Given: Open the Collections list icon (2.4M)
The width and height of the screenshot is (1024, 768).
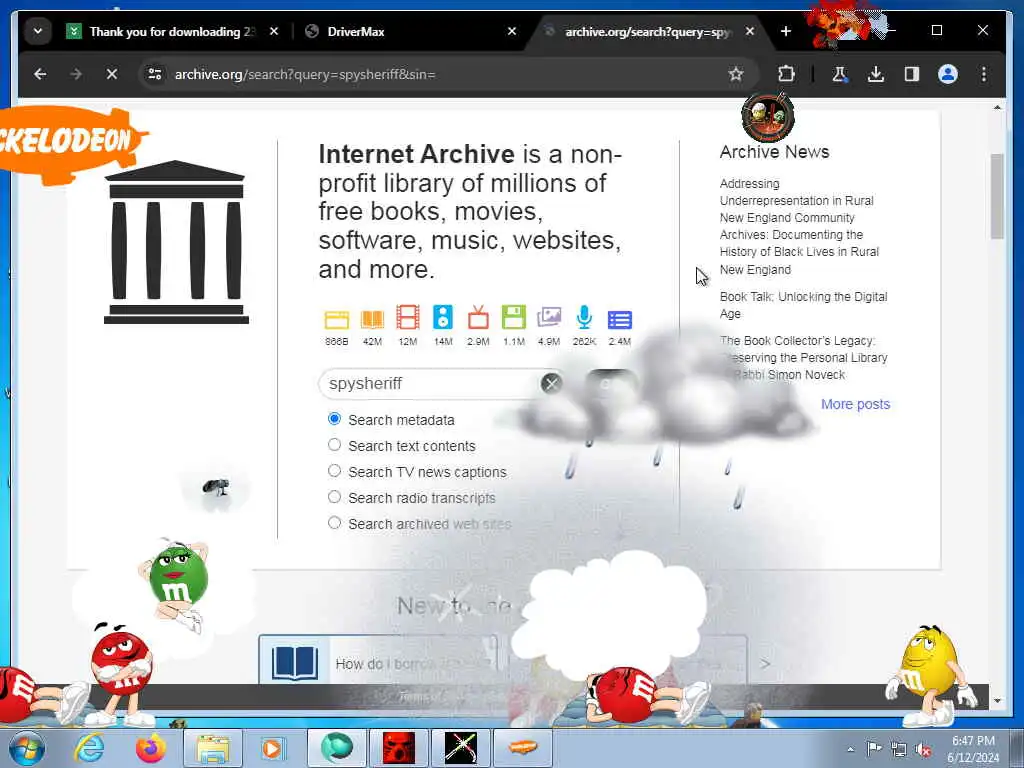Looking at the screenshot, I should (620, 319).
